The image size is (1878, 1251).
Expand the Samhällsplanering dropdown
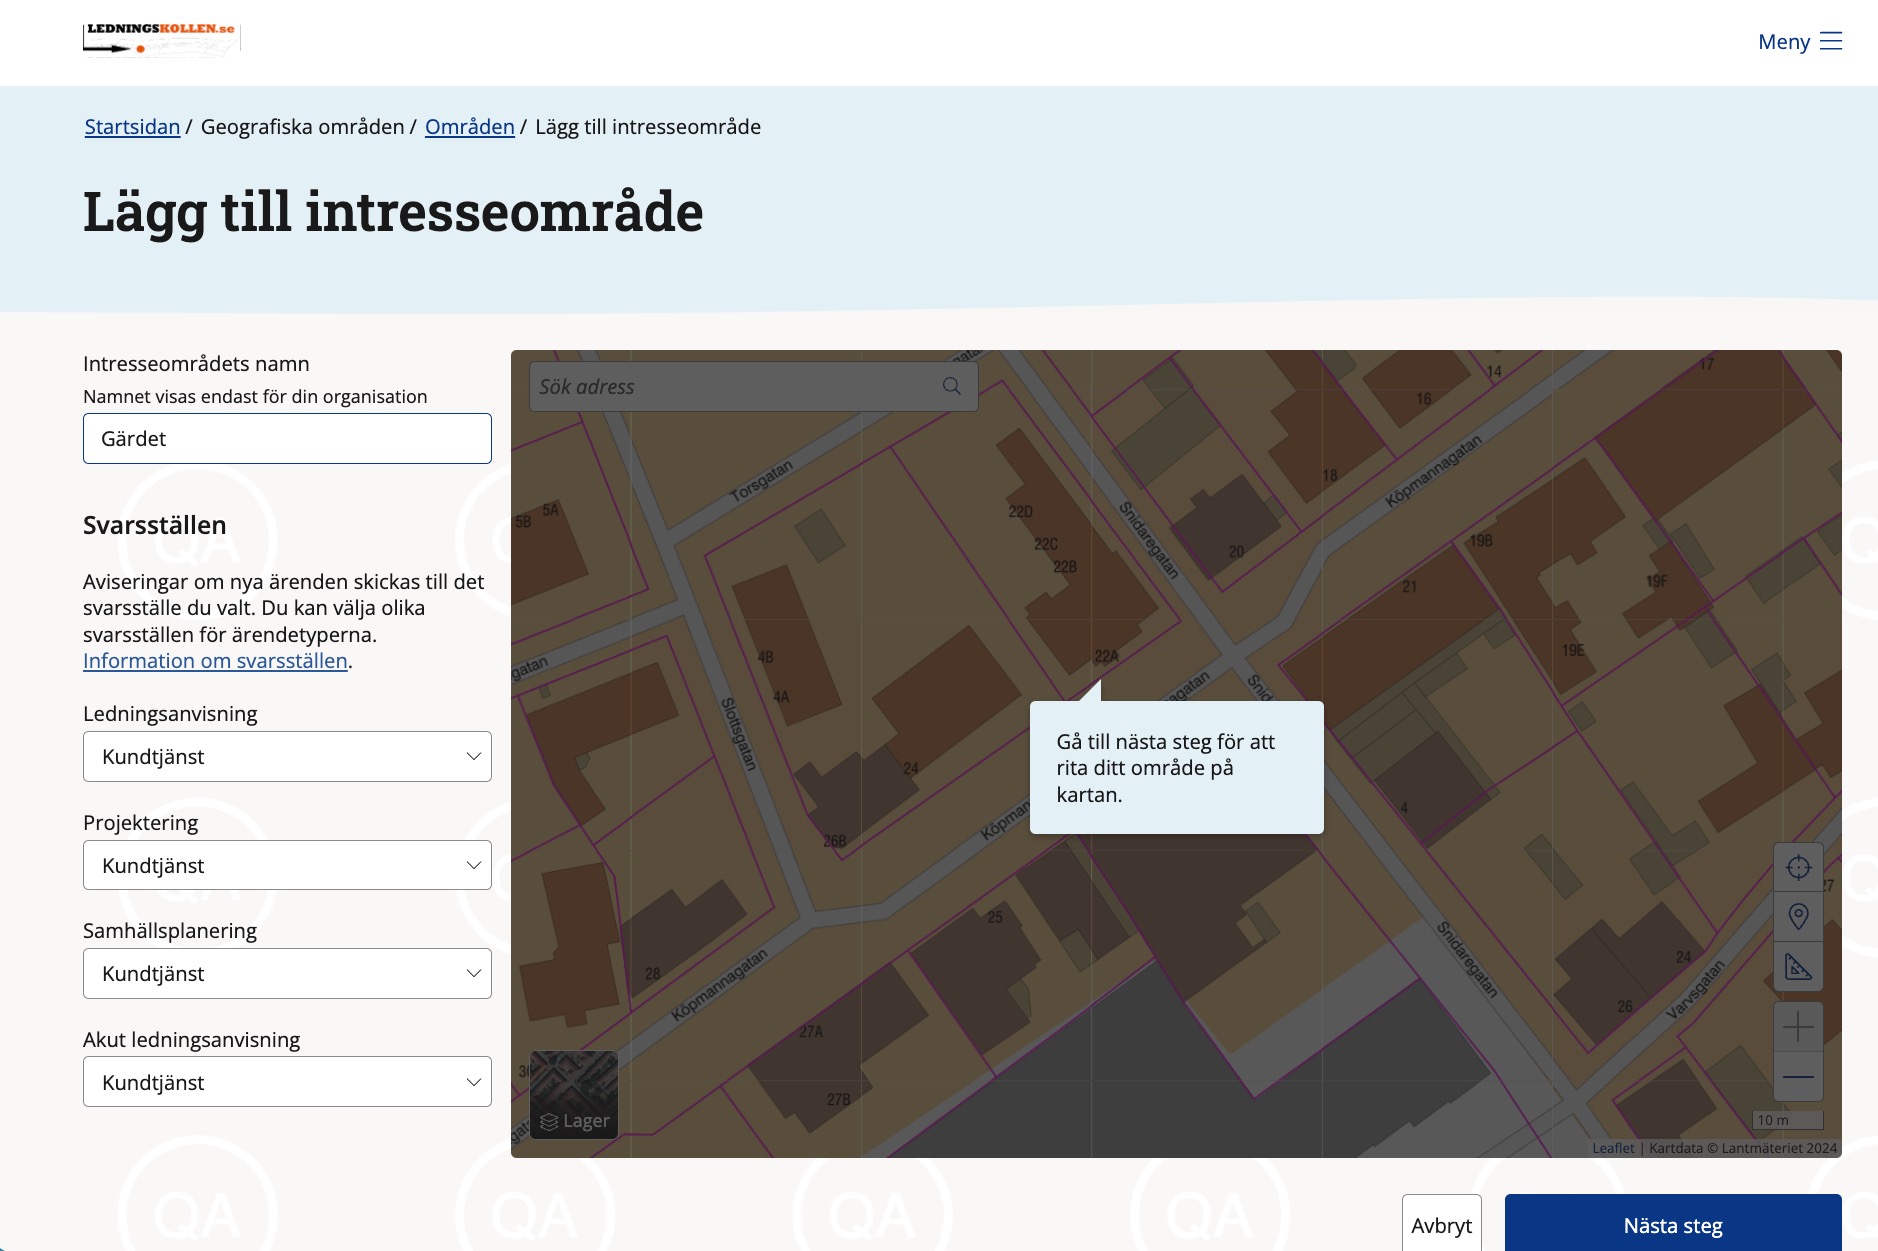coord(287,974)
